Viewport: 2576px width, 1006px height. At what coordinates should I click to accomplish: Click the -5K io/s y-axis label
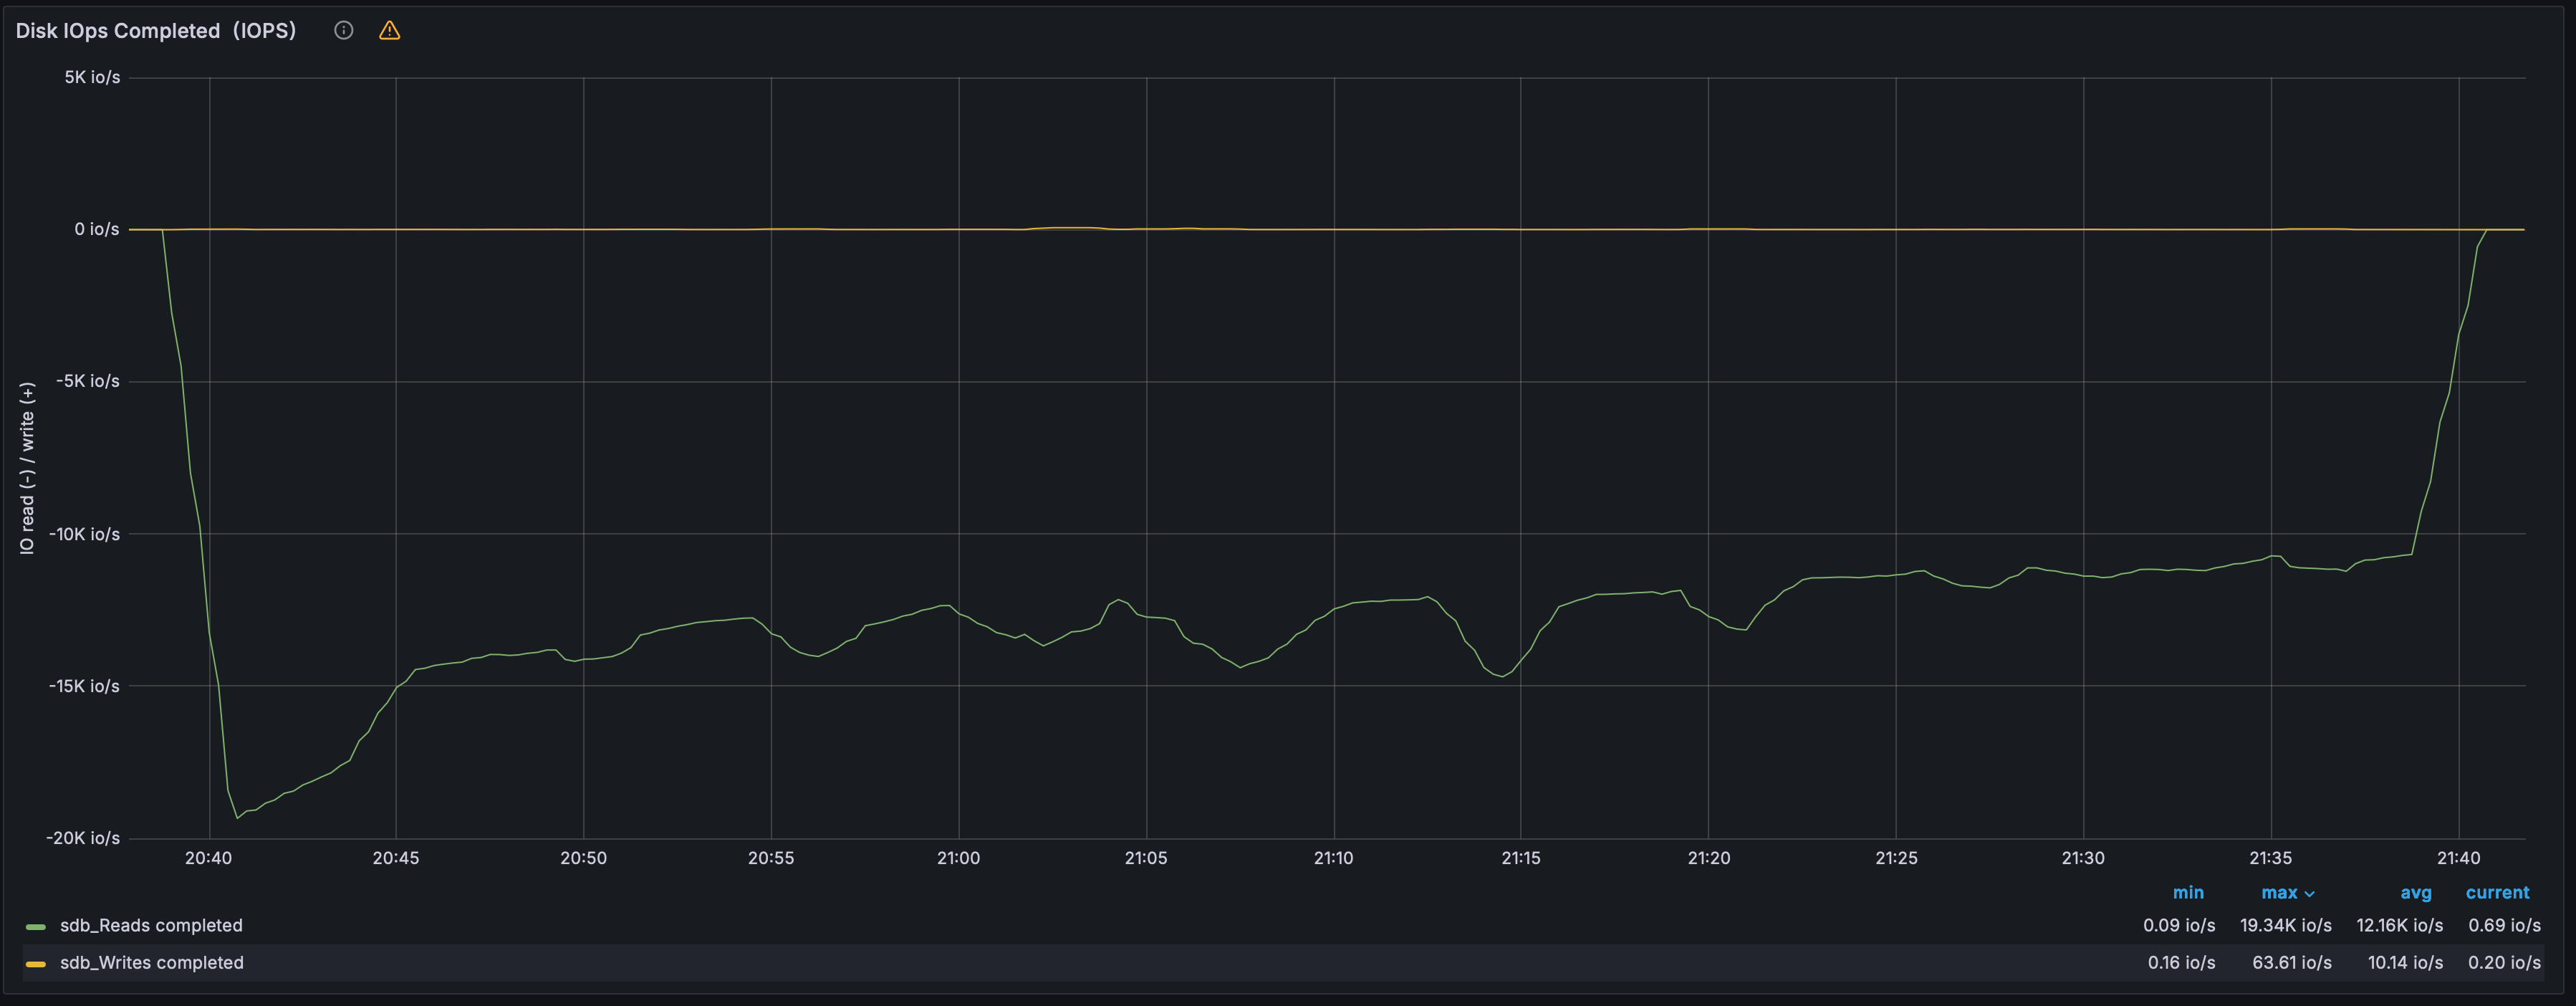click(x=87, y=381)
